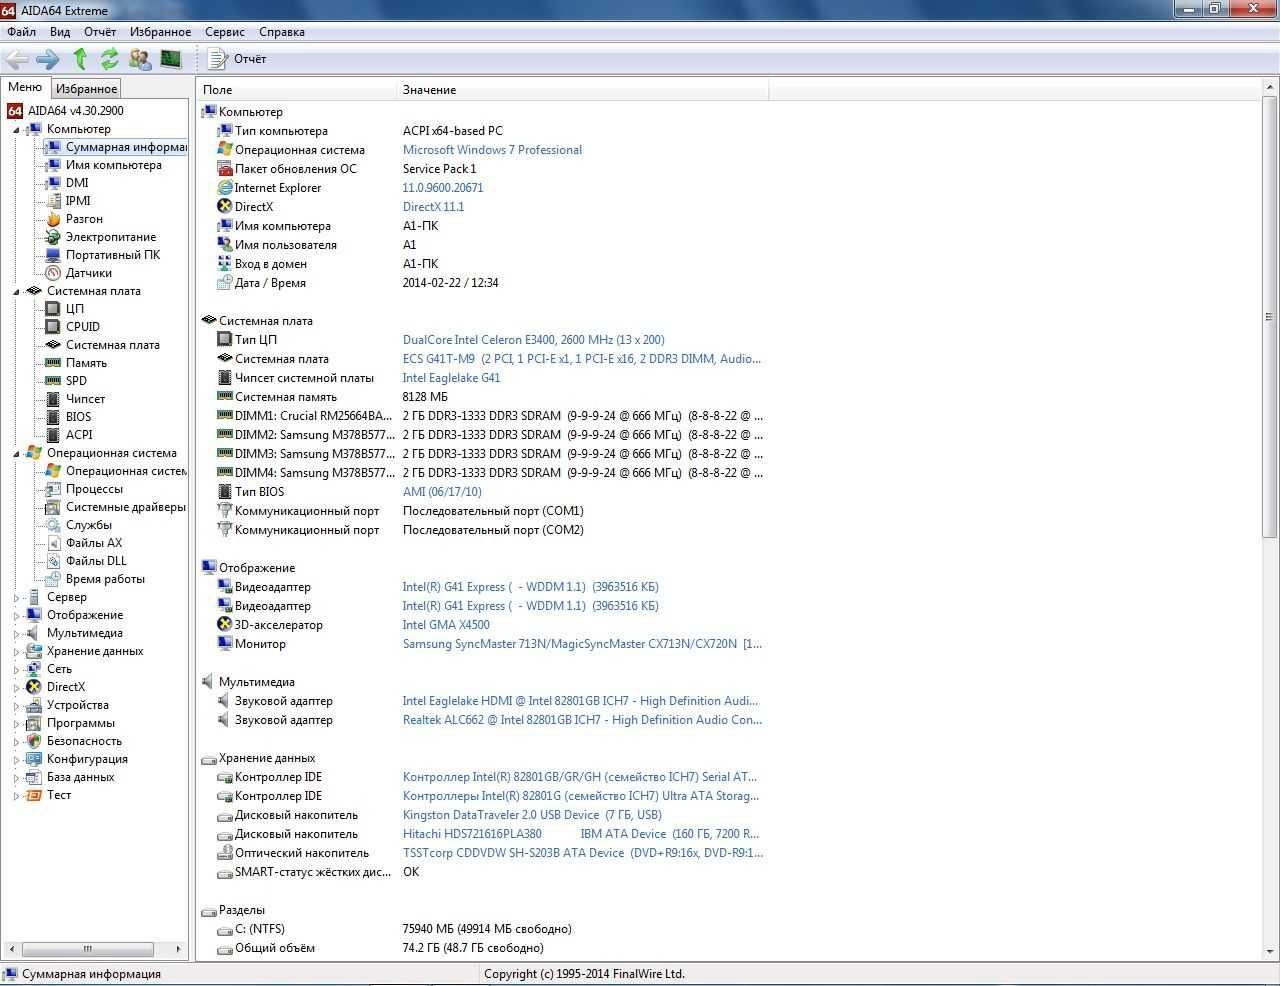Click the Поле column header
This screenshot has width=1280, height=986.
tap(298, 90)
